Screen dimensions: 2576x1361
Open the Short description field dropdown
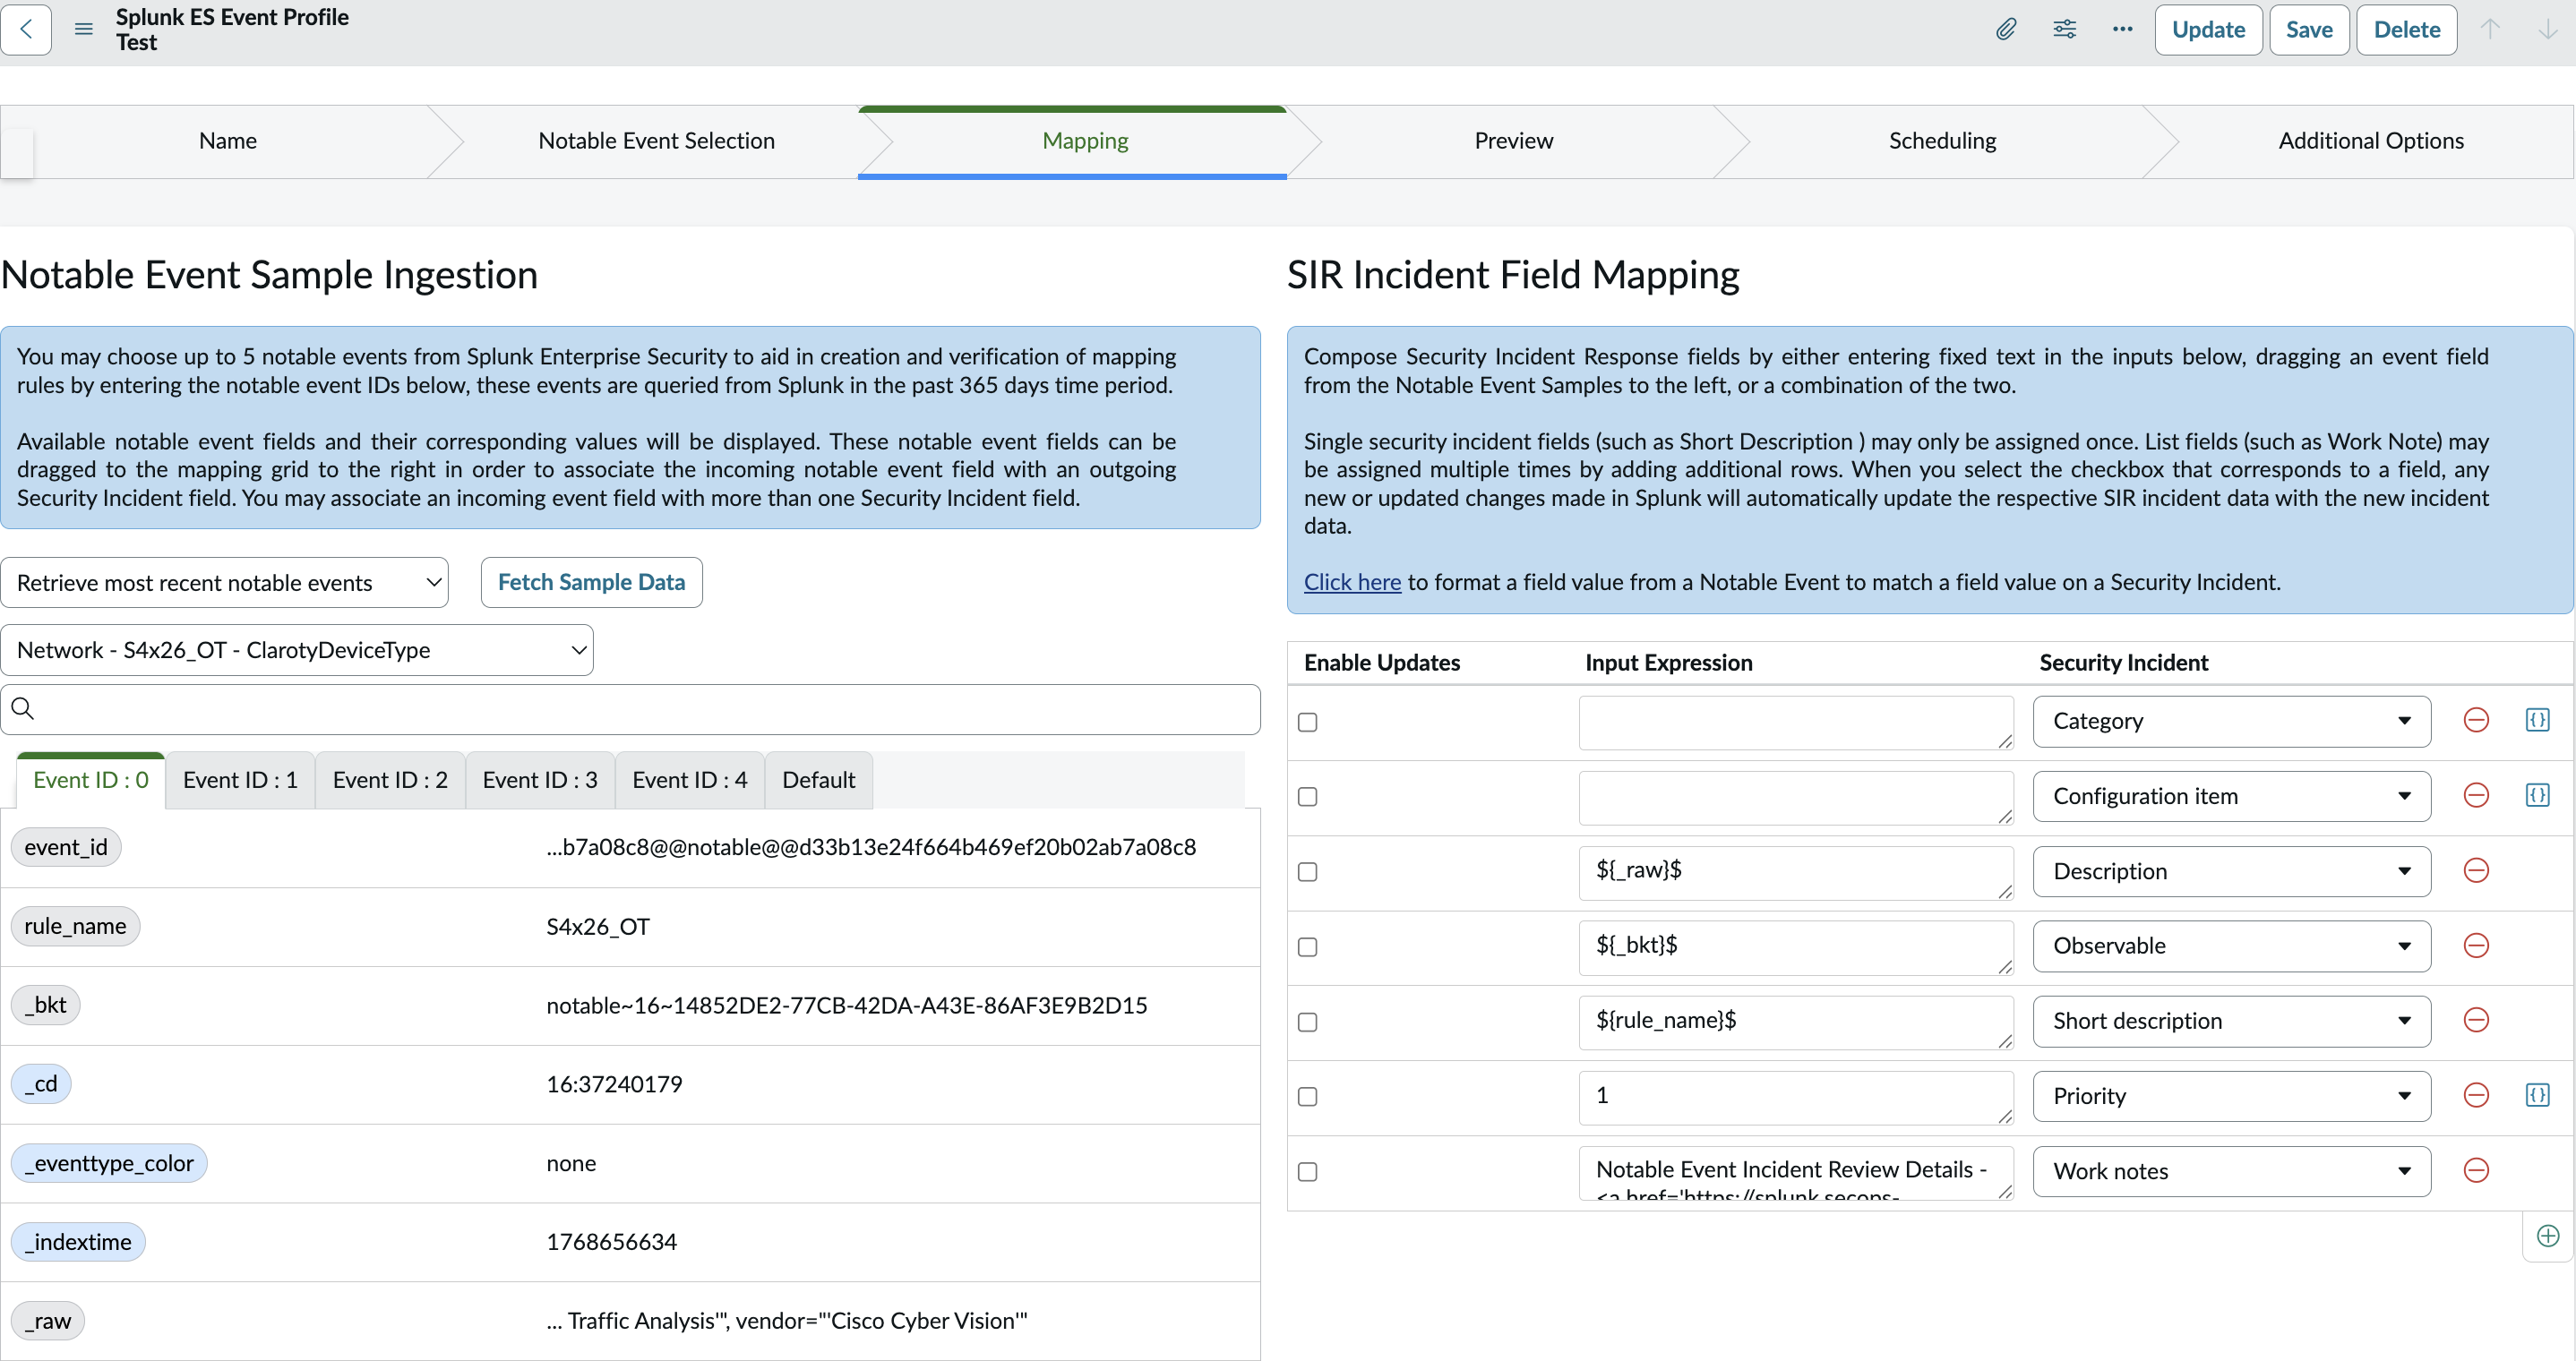pos(2231,1021)
